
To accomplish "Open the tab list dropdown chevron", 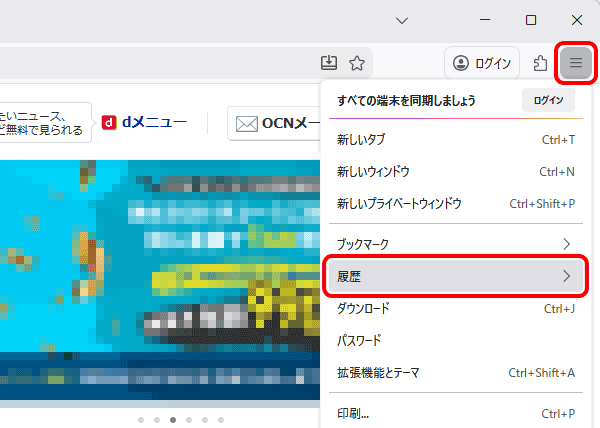I will tap(402, 20).
